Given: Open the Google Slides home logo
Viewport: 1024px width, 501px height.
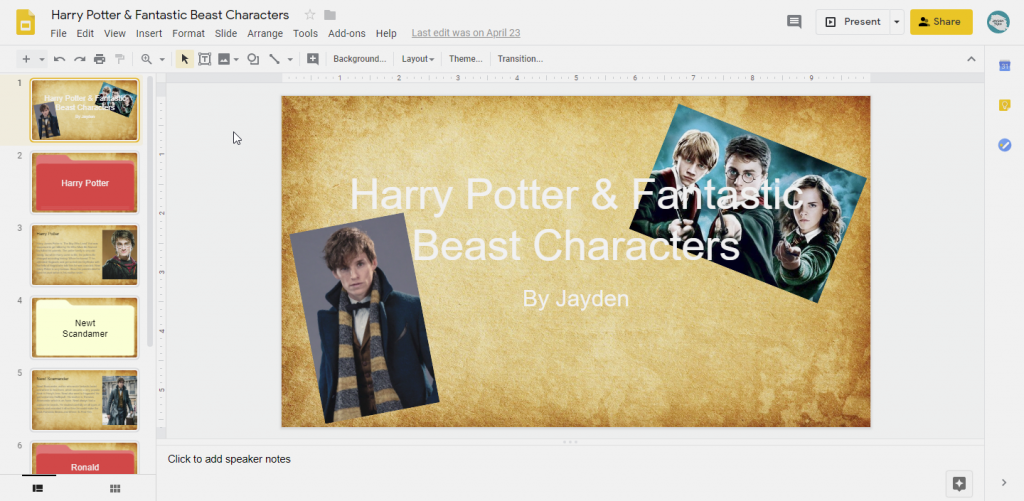Looking at the screenshot, I should tap(25, 22).
